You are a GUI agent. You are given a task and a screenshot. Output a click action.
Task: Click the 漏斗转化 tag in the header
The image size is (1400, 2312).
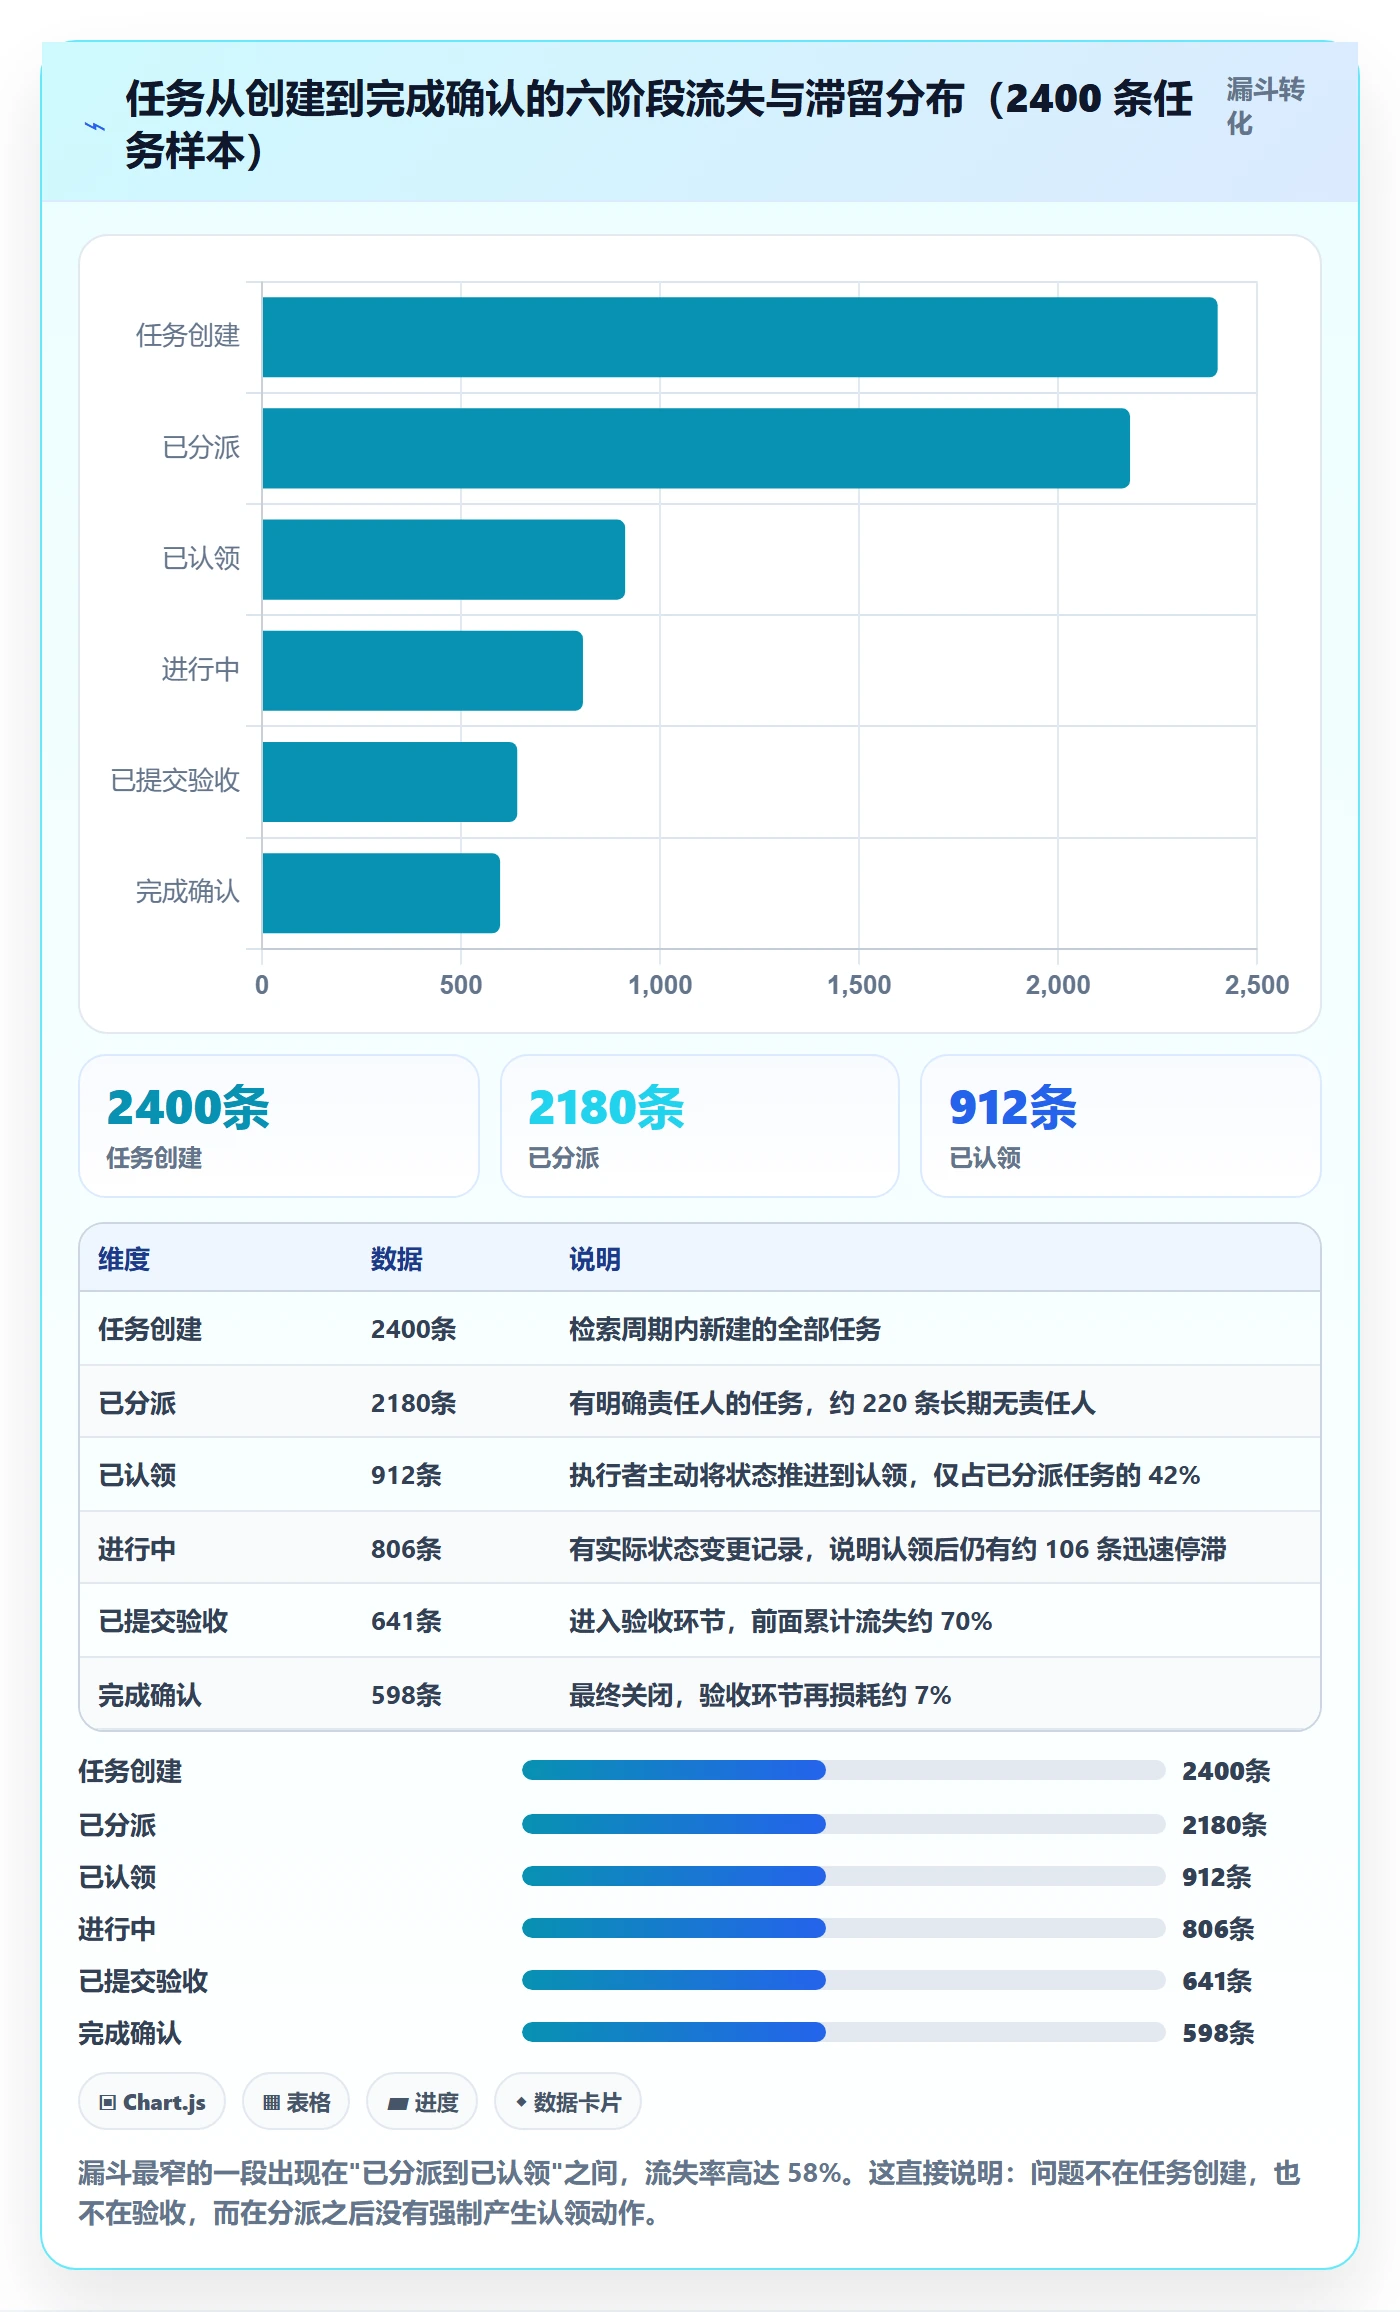coord(1265,107)
